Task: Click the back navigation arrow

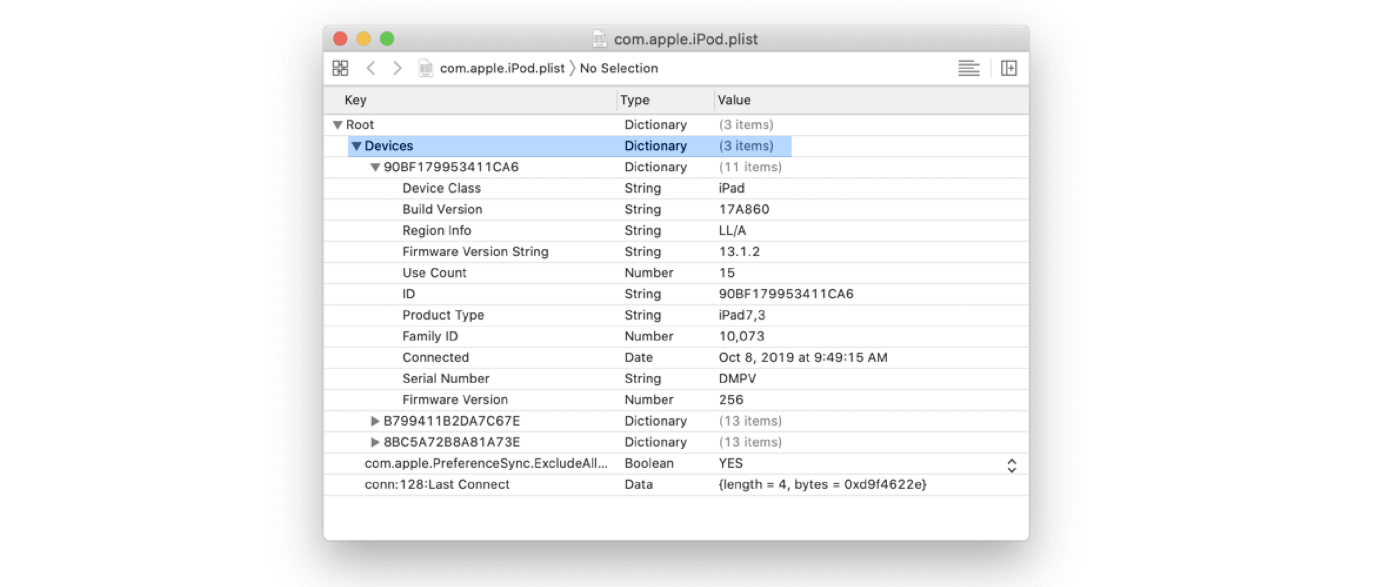Action: point(371,67)
